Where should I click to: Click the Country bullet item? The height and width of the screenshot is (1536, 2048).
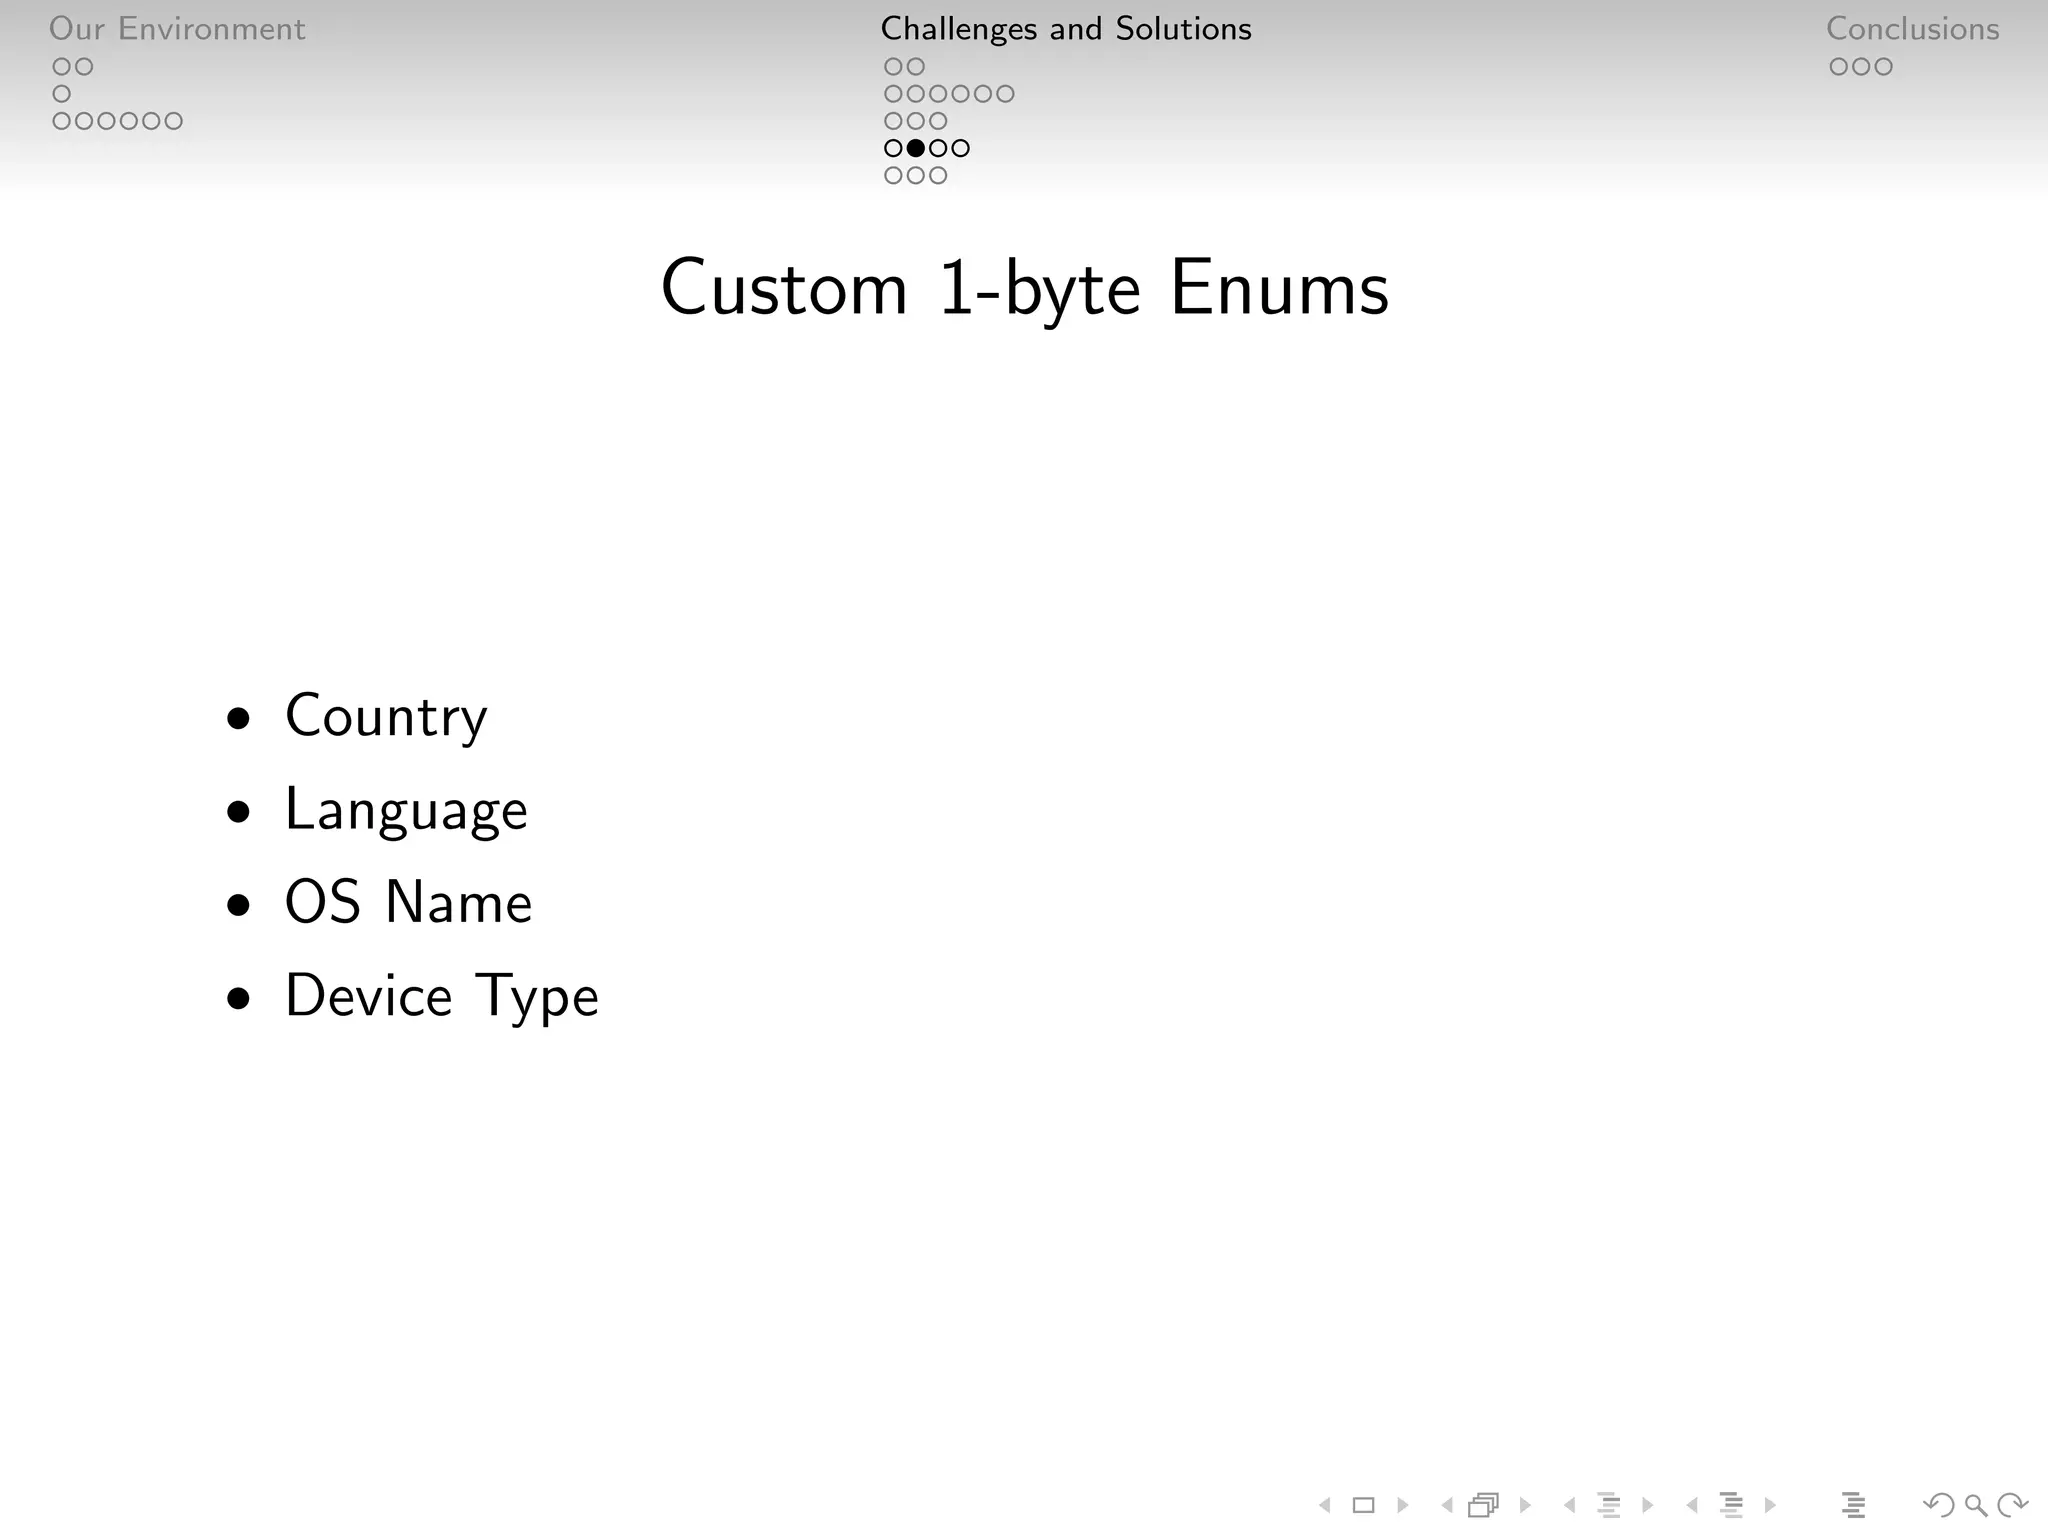point(386,717)
